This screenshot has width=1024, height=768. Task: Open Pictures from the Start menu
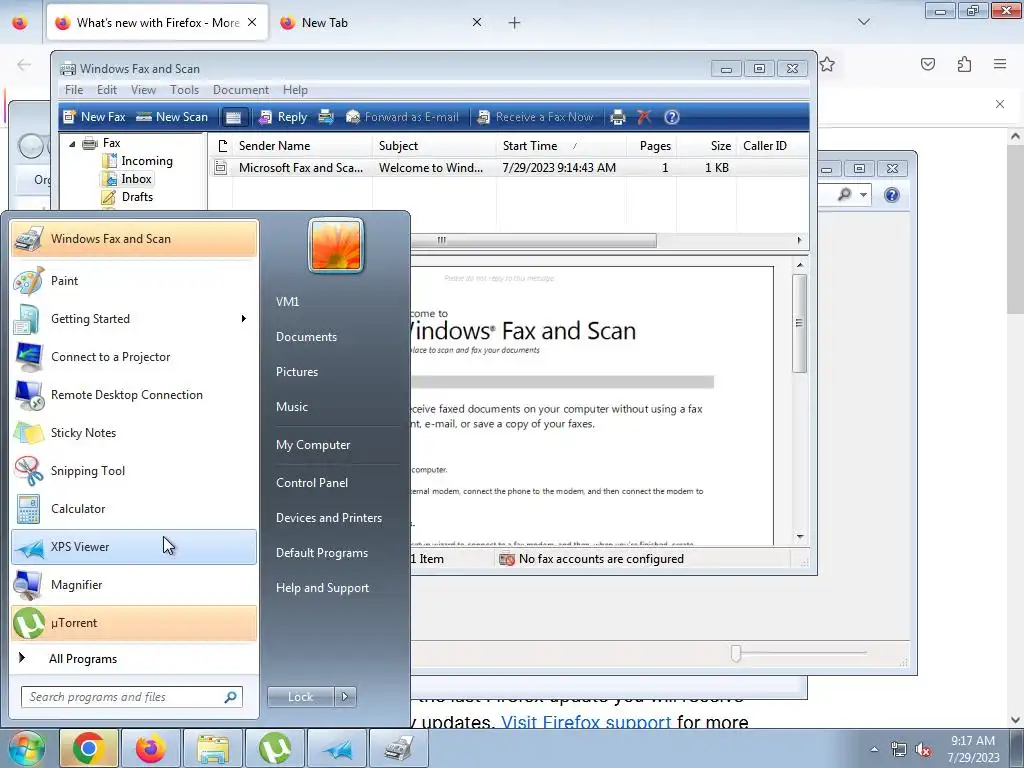click(x=296, y=372)
